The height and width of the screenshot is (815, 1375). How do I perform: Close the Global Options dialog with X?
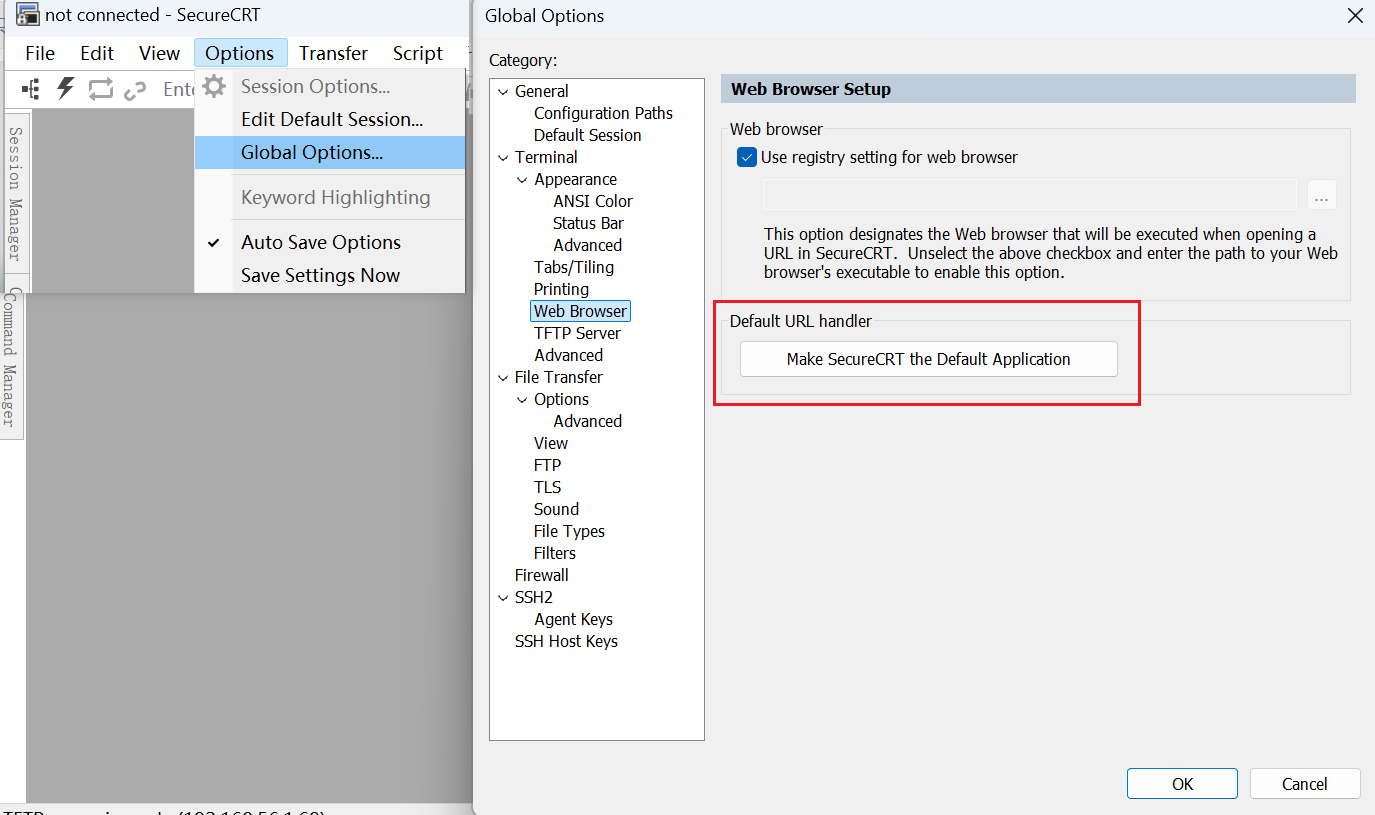[x=1355, y=16]
